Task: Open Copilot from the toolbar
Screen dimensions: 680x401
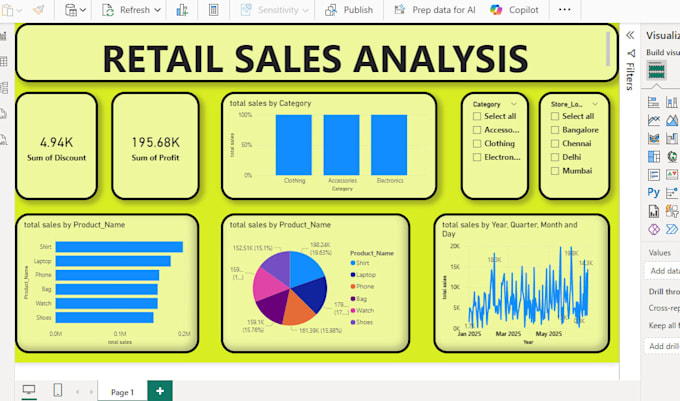Action: [x=514, y=10]
